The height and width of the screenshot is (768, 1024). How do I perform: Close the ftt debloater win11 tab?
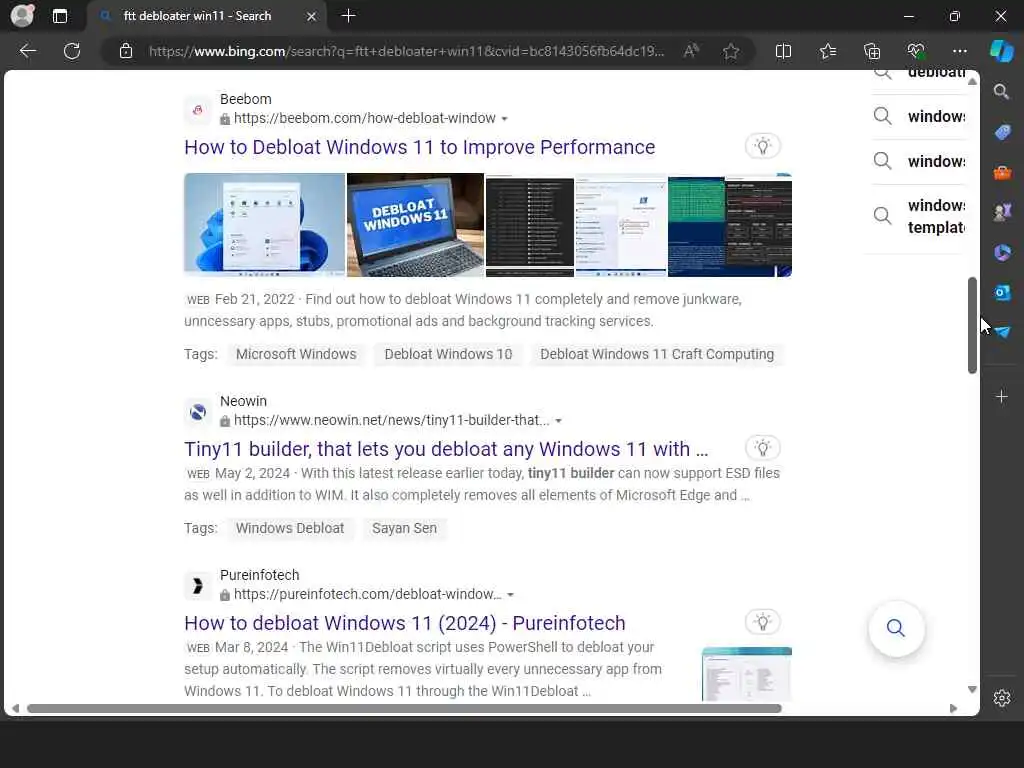point(312,16)
